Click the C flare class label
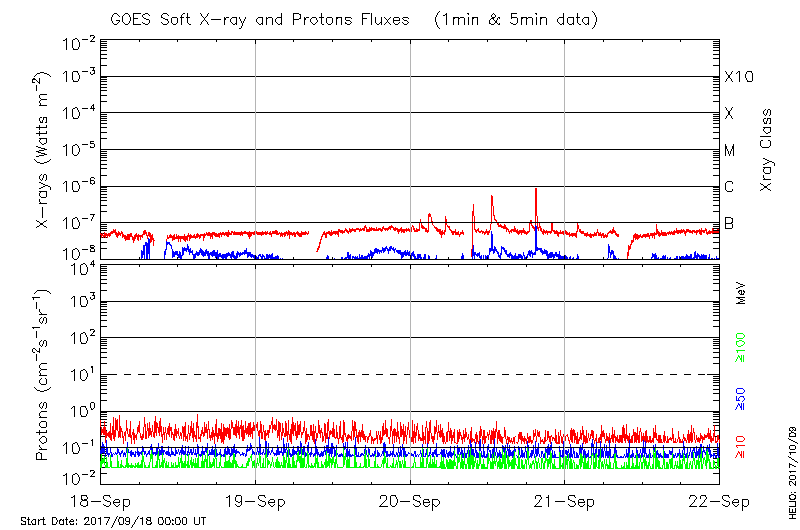Image resolution: width=800 pixels, height=530 pixels. coord(729,187)
